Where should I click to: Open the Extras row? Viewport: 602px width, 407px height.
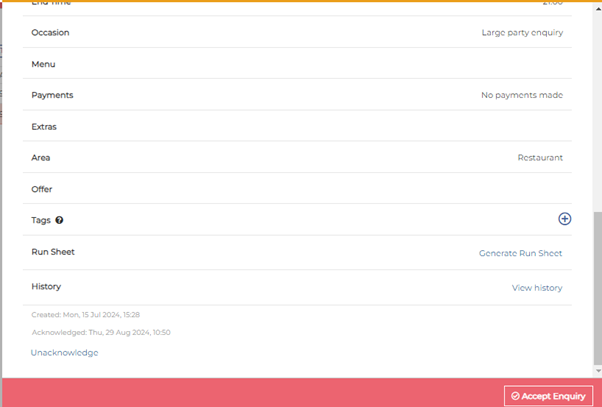tap(44, 127)
